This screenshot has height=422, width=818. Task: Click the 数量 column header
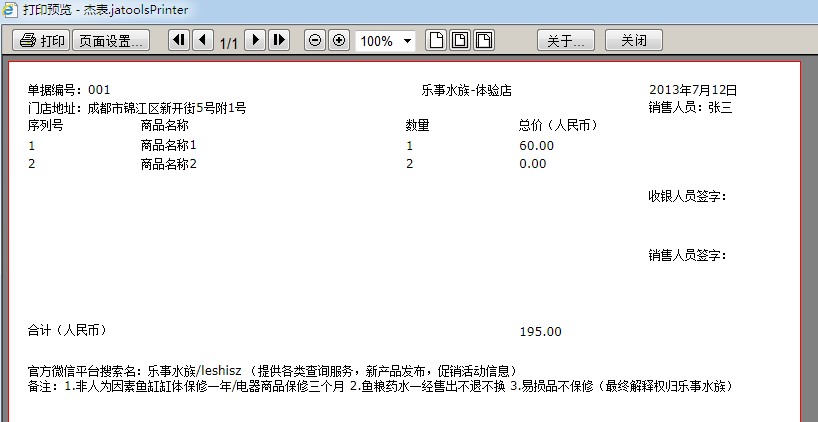click(417, 125)
